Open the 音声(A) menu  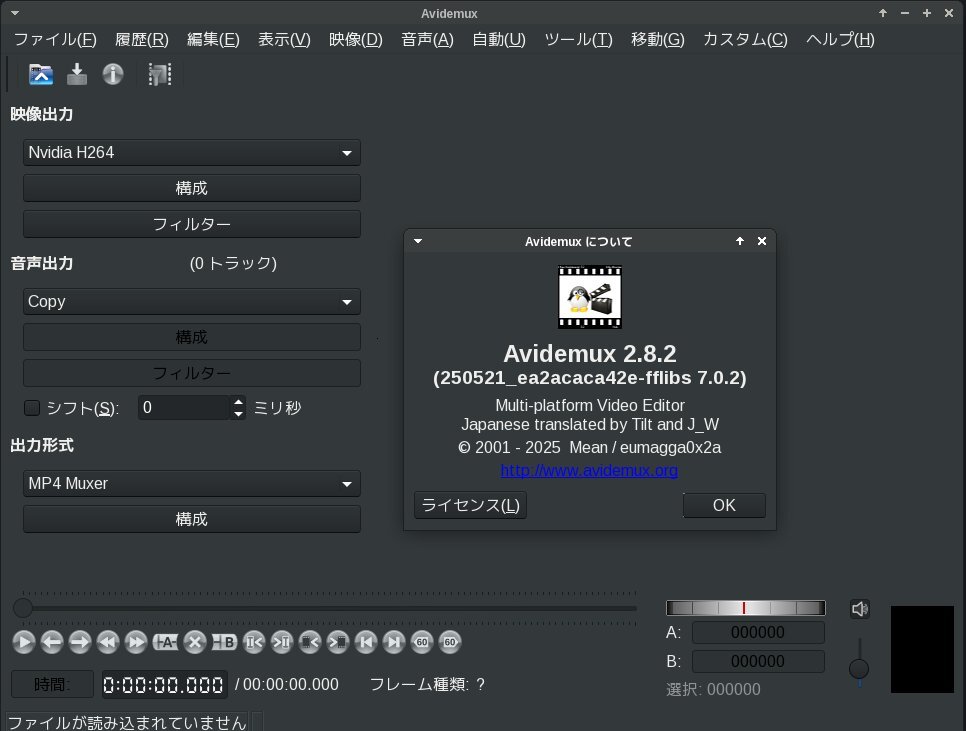click(x=427, y=39)
